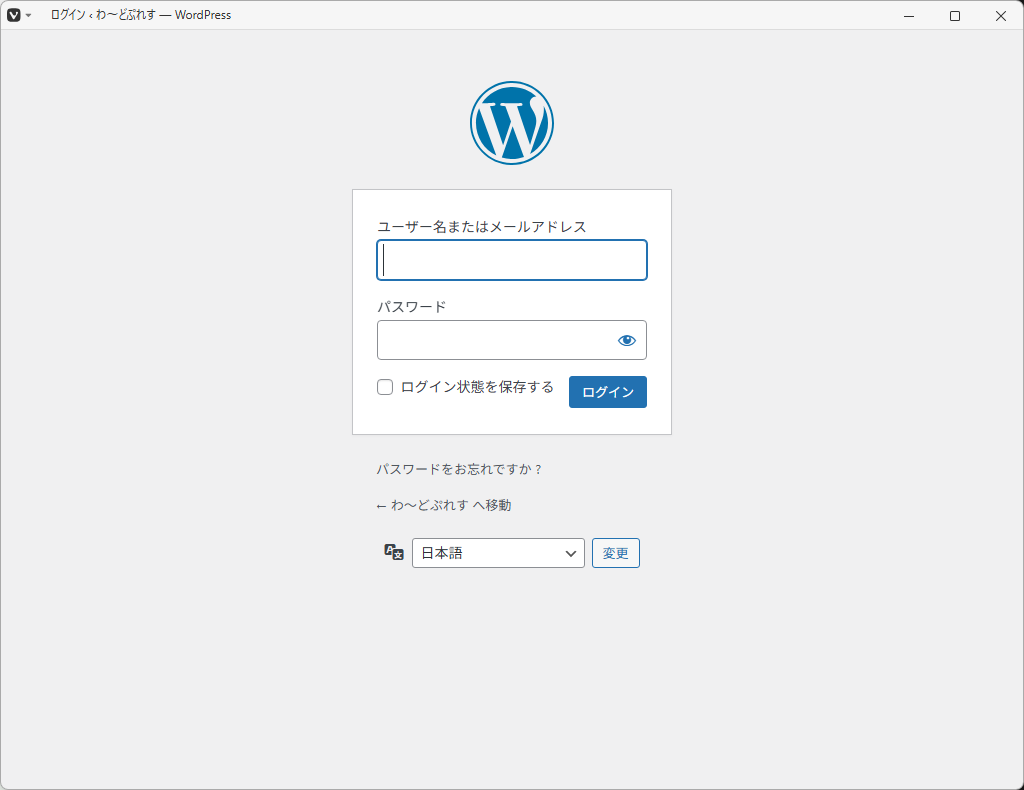Enable the ログイン状態を保存する checkbox
Image resolution: width=1024 pixels, height=790 pixels.
tap(385, 387)
